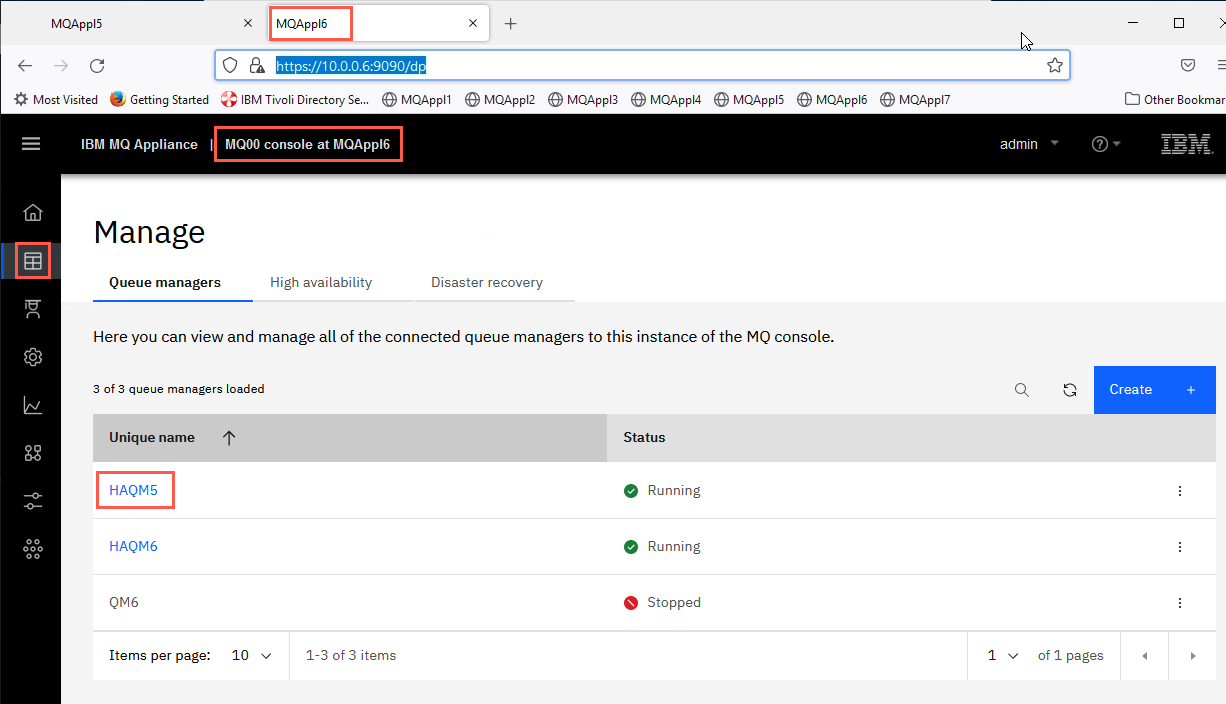
Task: Go to the previous table page
Action: pos(1144,656)
